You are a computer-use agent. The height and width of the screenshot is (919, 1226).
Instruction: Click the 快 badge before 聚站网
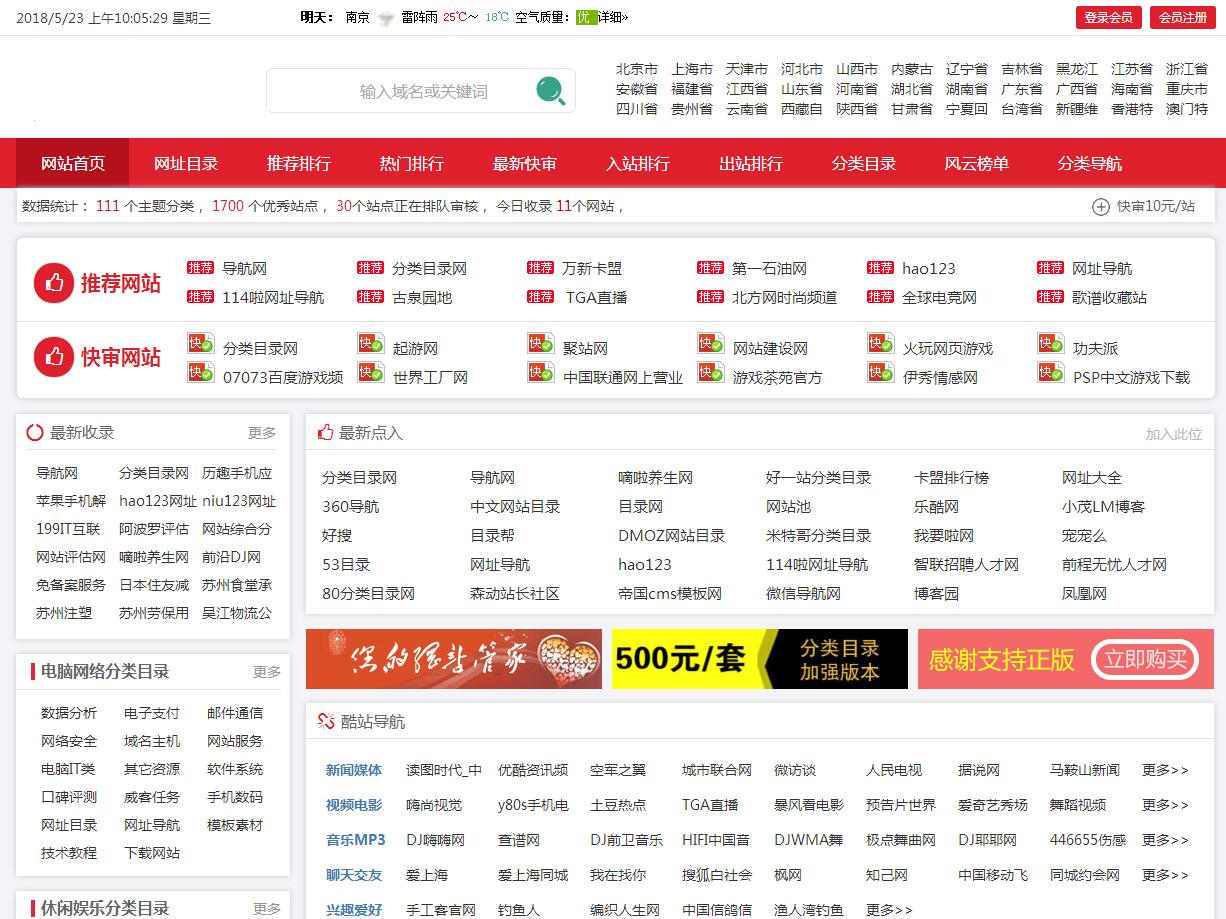(x=540, y=344)
